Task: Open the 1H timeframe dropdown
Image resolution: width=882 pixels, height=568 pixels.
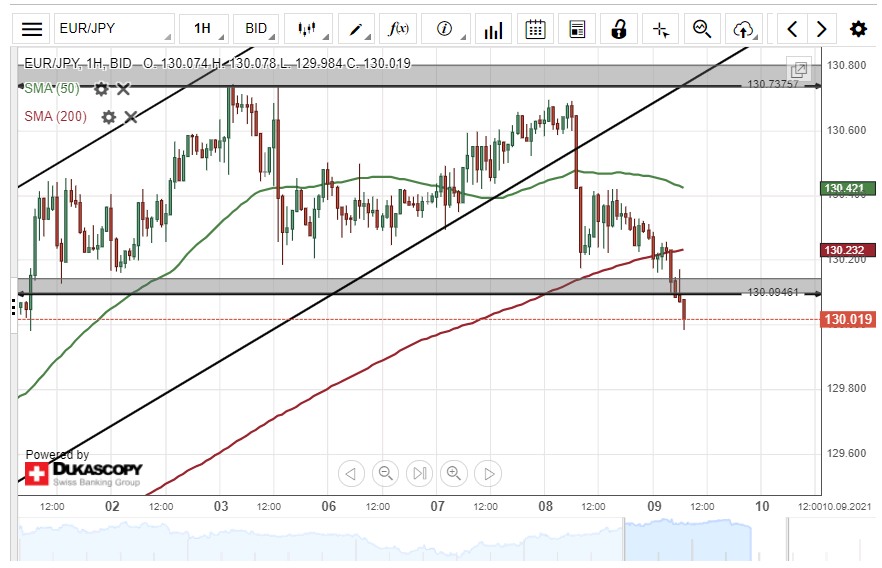Action: [204, 29]
